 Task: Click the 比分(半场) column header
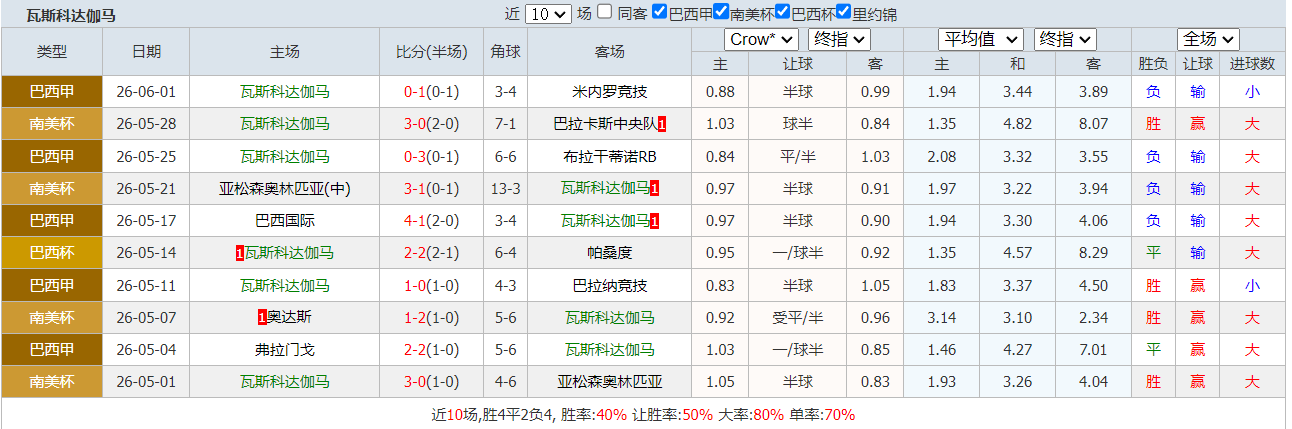coord(432,52)
